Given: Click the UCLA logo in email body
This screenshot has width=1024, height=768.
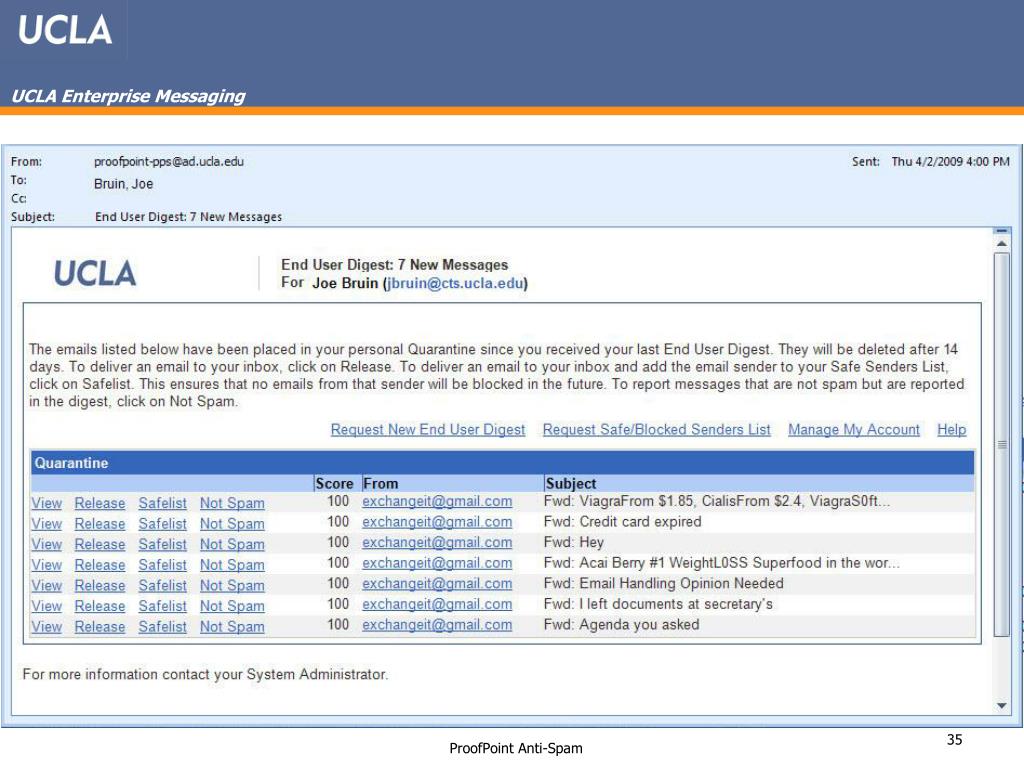Looking at the screenshot, I should point(95,274).
